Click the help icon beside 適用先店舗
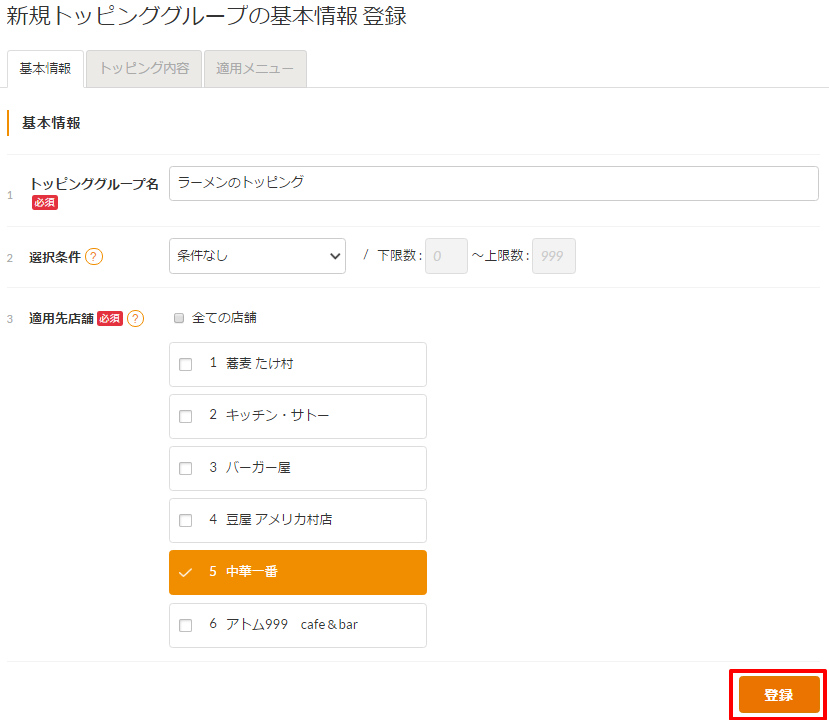The height and width of the screenshot is (720, 829). (x=135, y=319)
